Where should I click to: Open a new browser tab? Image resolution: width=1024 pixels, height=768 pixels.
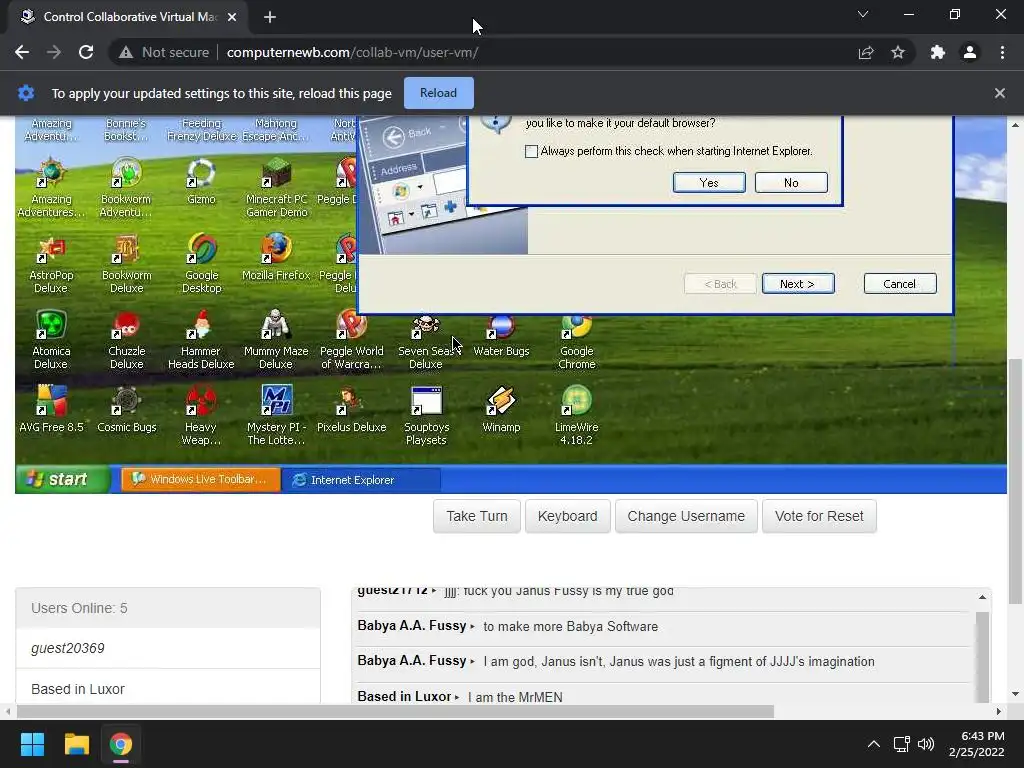coord(270,17)
